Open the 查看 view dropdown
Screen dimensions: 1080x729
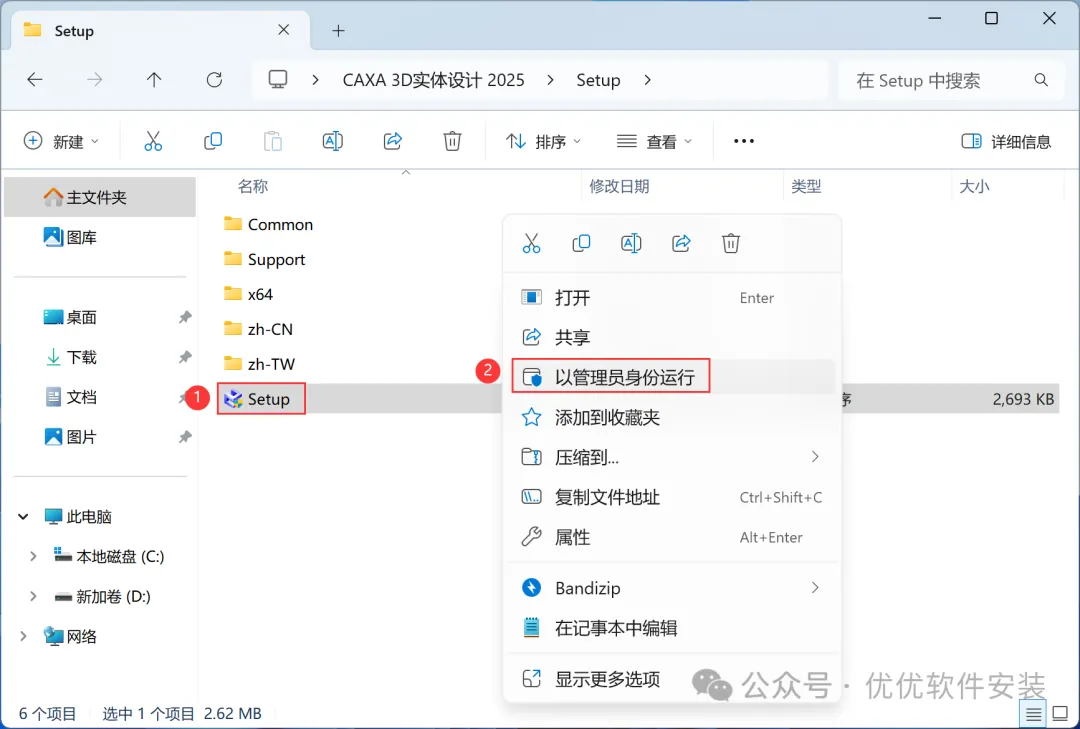pos(654,141)
